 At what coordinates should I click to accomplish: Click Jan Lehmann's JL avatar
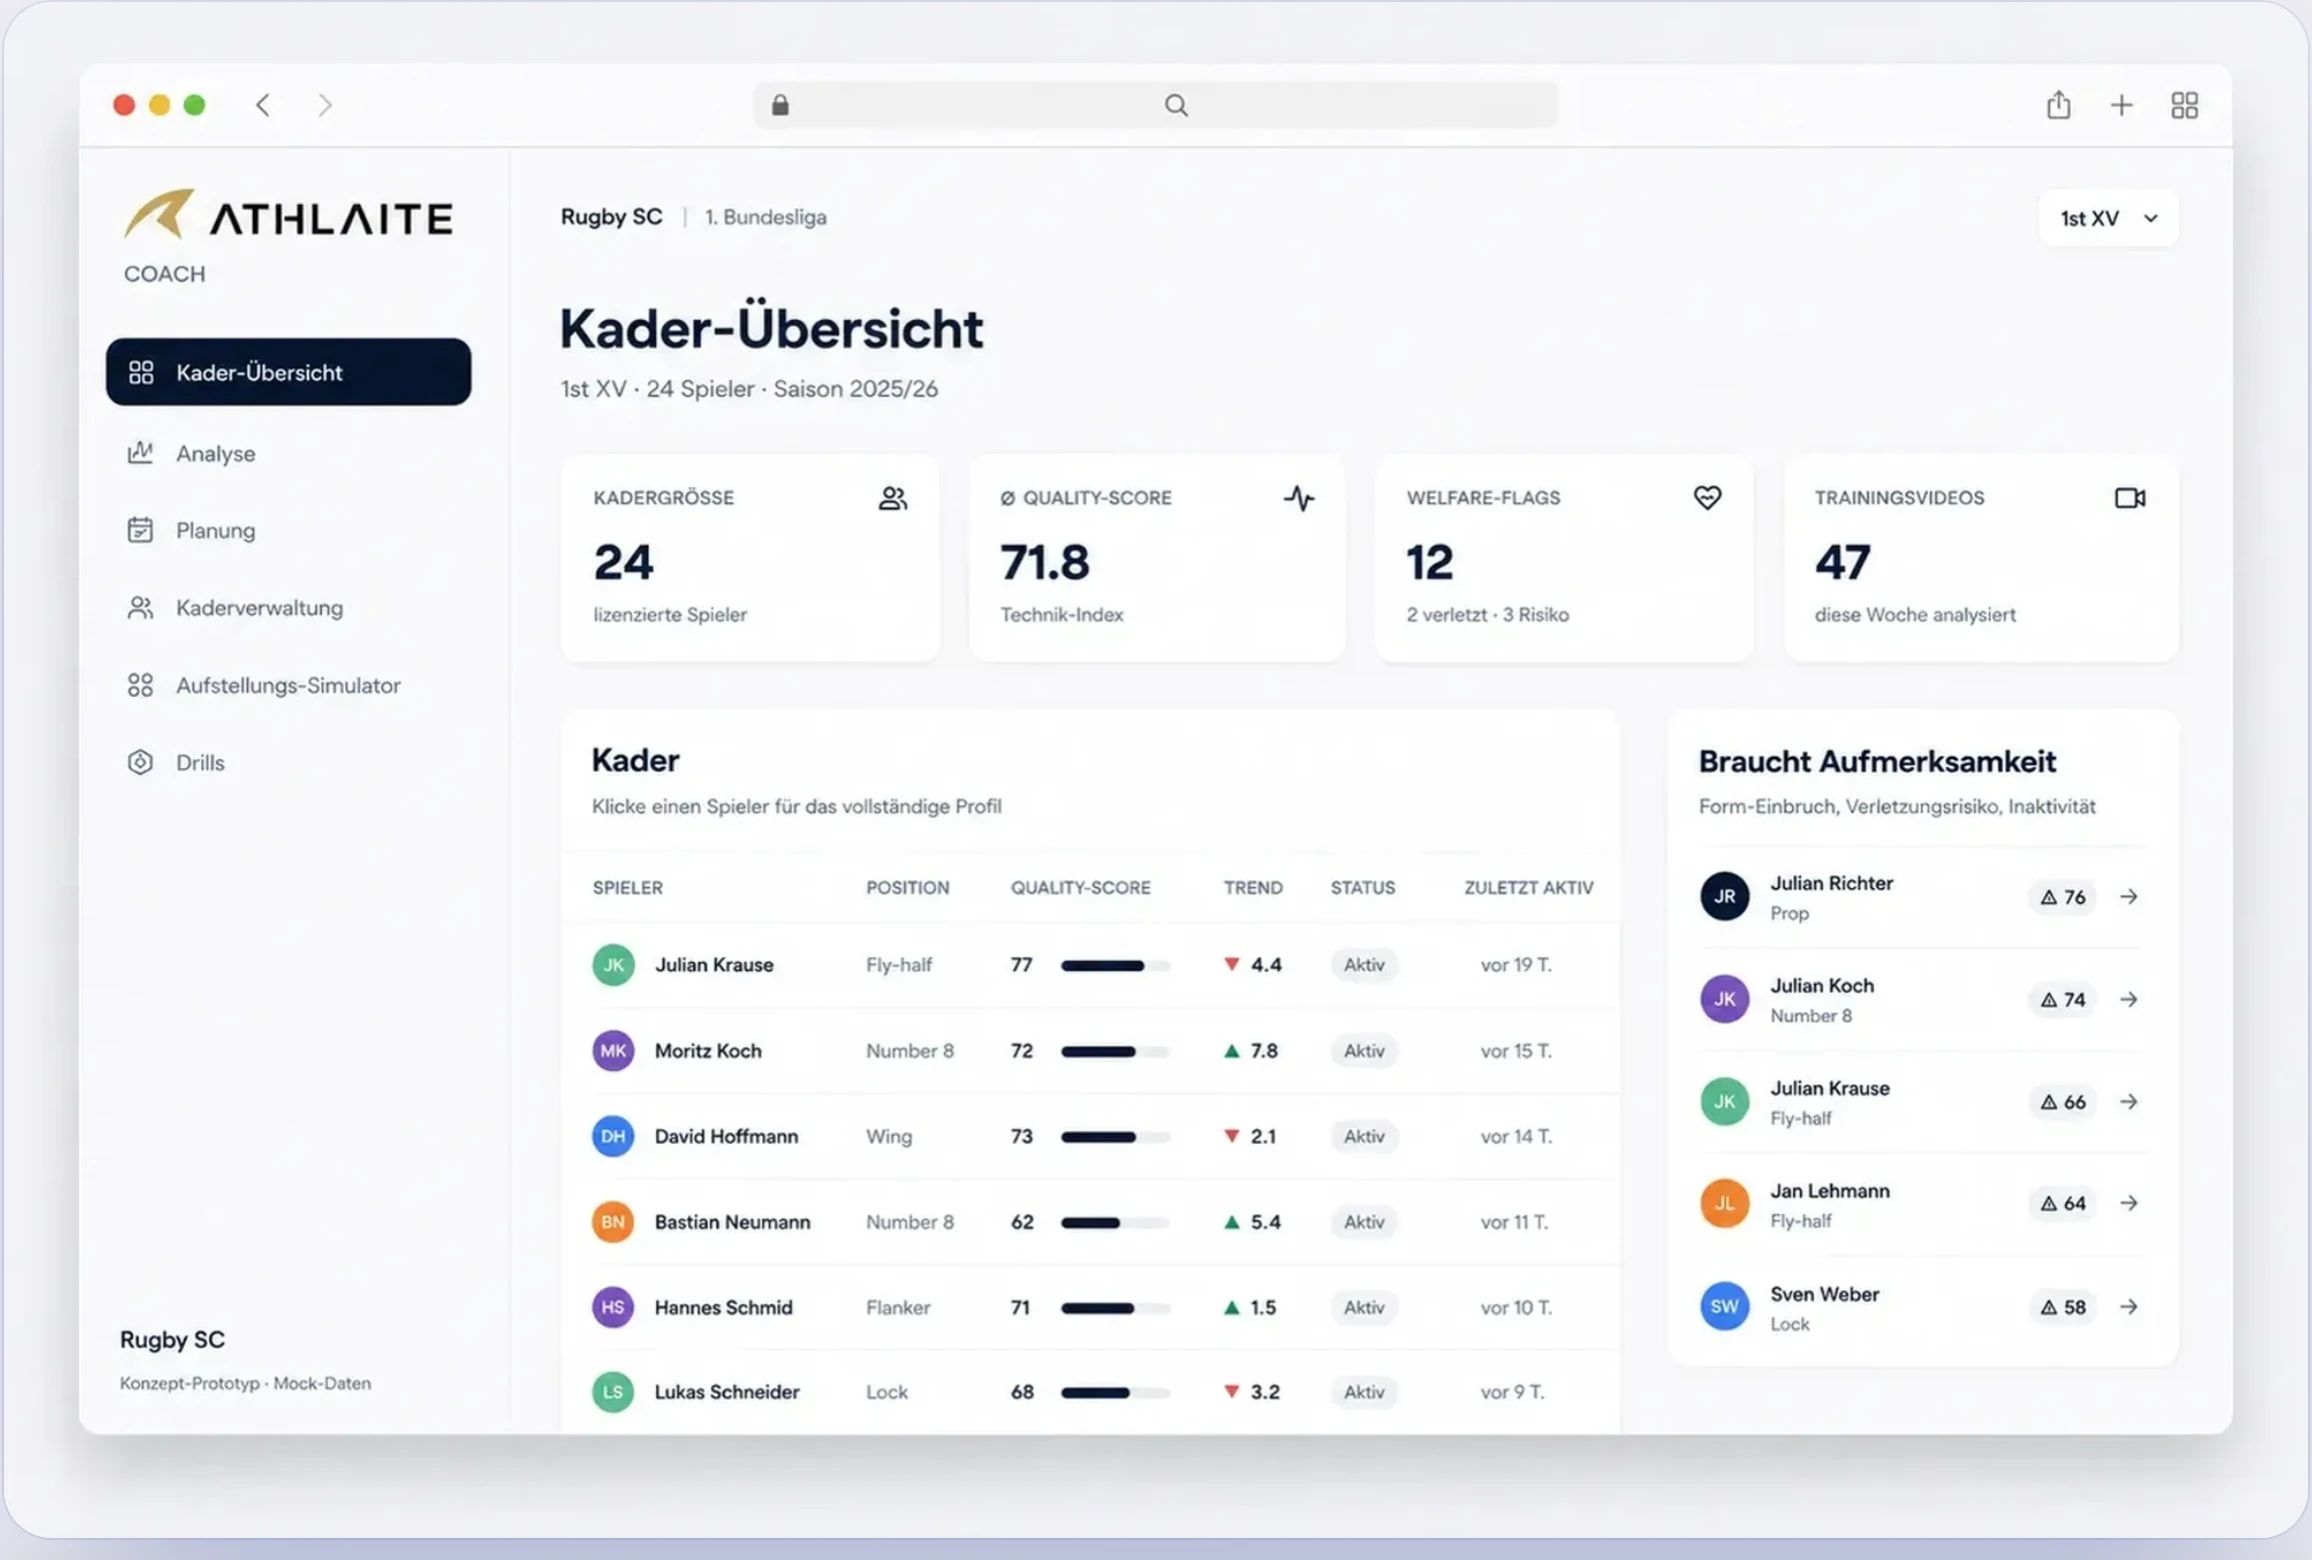[x=1725, y=1203]
